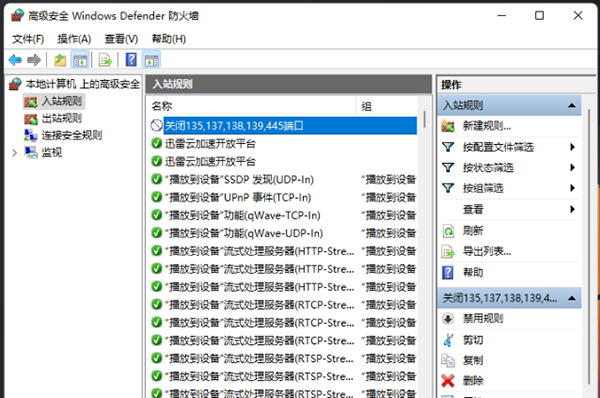
Task: Toggle the show/hide console tree toolbar icon
Action: pos(80,60)
